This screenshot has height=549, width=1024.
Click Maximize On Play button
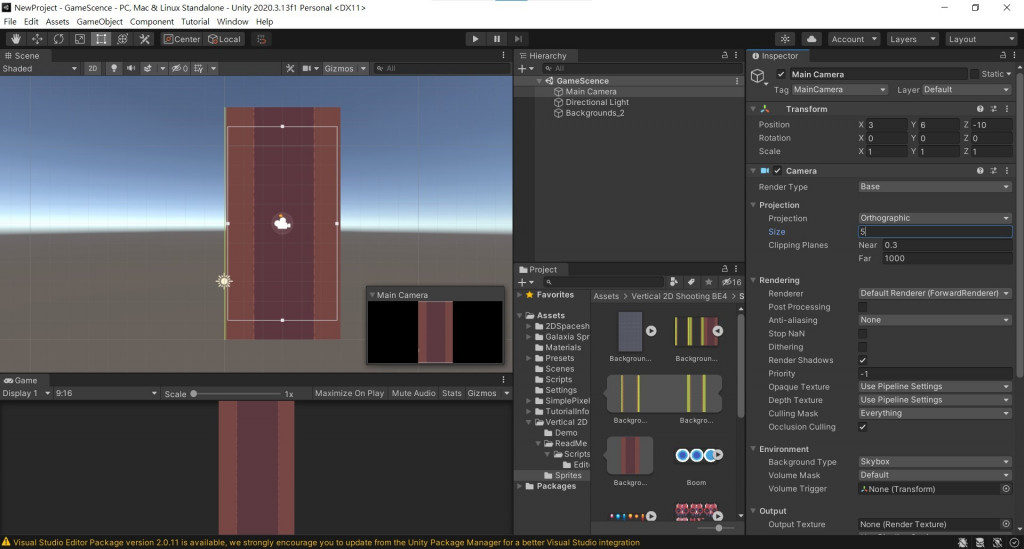[349, 393]
